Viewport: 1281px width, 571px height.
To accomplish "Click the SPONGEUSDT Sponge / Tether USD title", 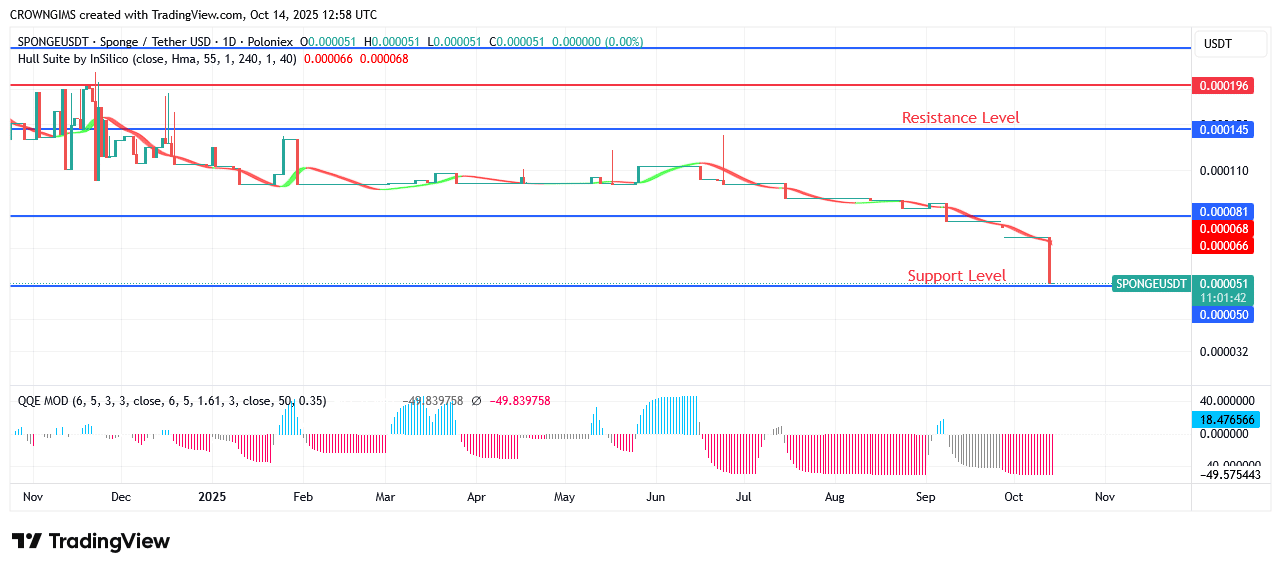I will tap(155, 42).
